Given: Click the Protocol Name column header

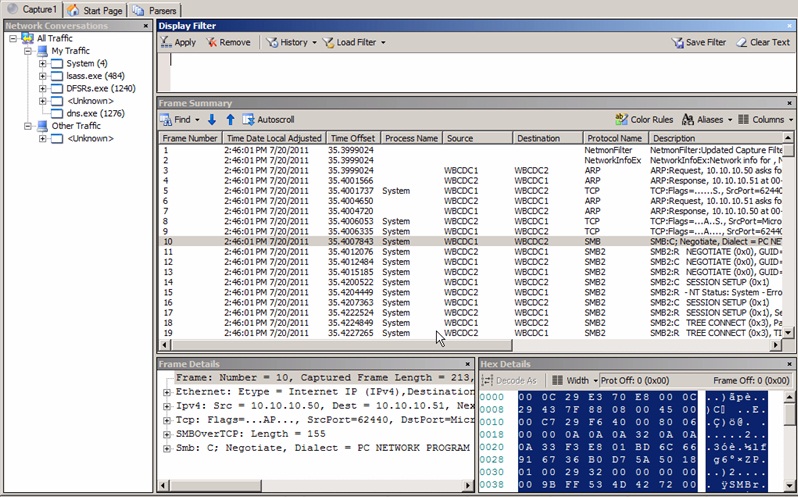Looking at the screenshot, I should coord(615,138).
